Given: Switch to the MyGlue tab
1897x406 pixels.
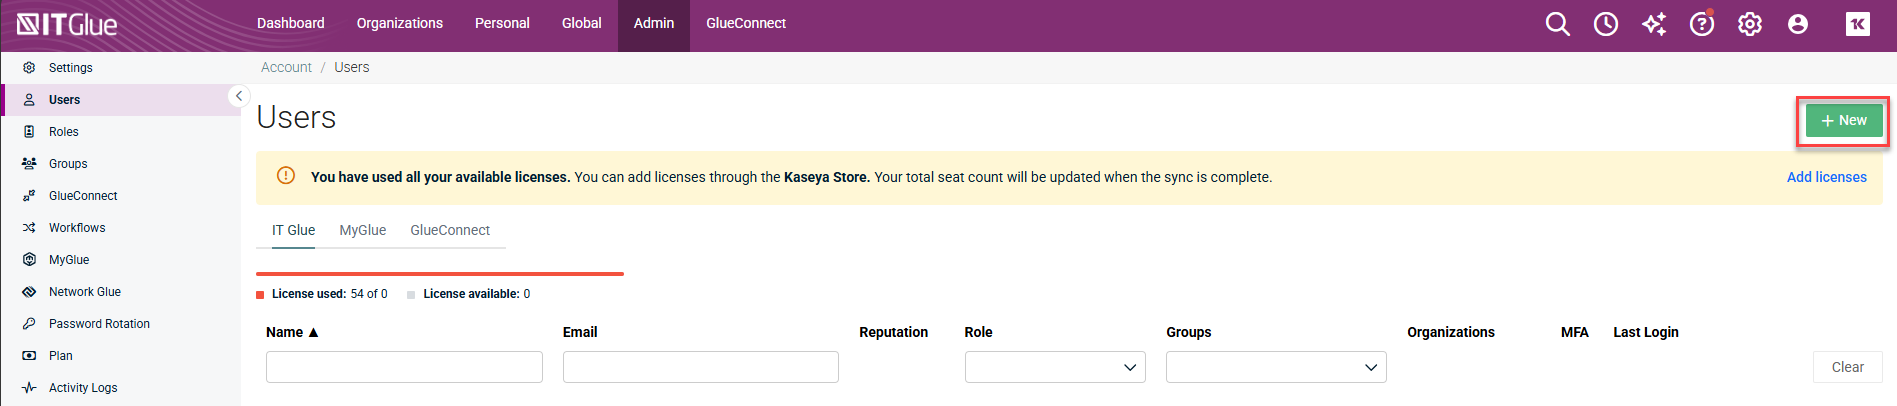Looking at the screenshot, I should pos(362,230).
